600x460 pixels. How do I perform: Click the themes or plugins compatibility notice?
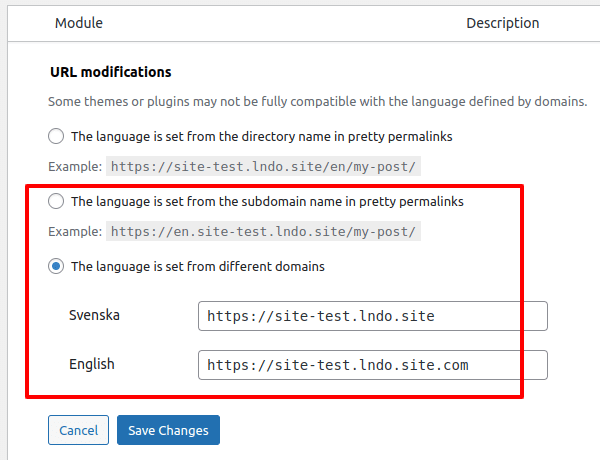pyautogui.click(x=318, y=102)
